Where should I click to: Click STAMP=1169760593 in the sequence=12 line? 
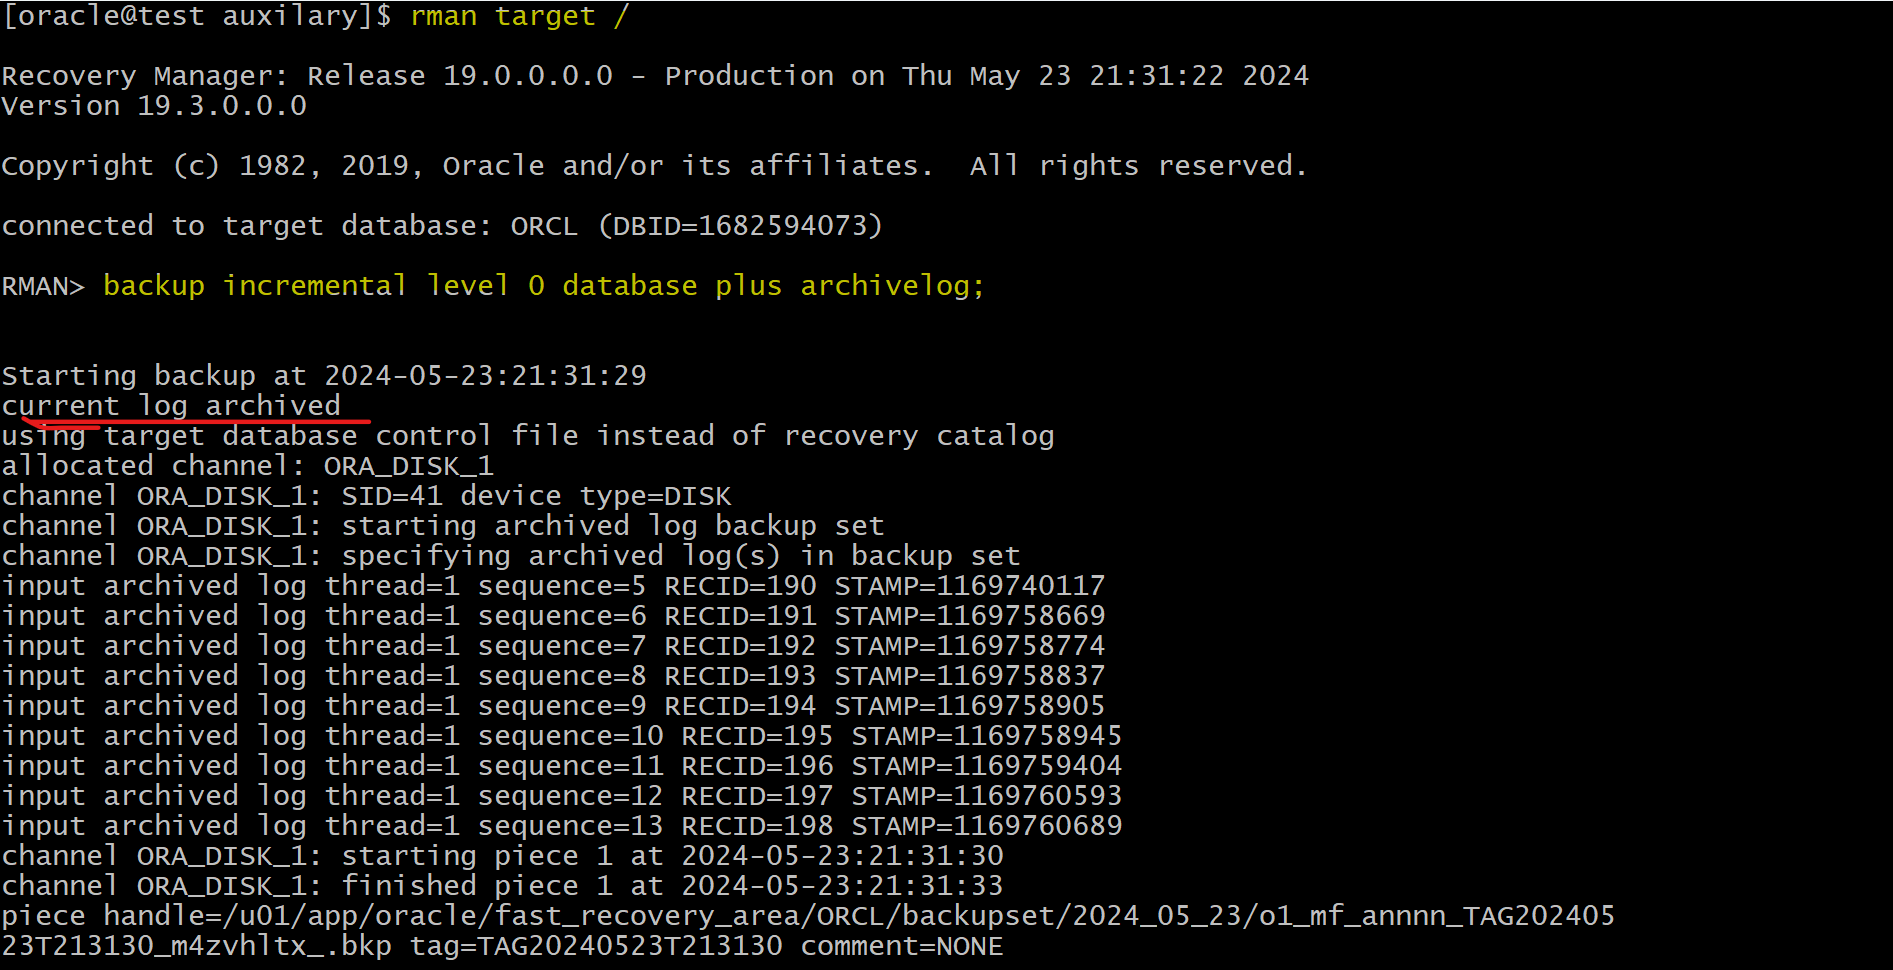(x=987, y=796)
